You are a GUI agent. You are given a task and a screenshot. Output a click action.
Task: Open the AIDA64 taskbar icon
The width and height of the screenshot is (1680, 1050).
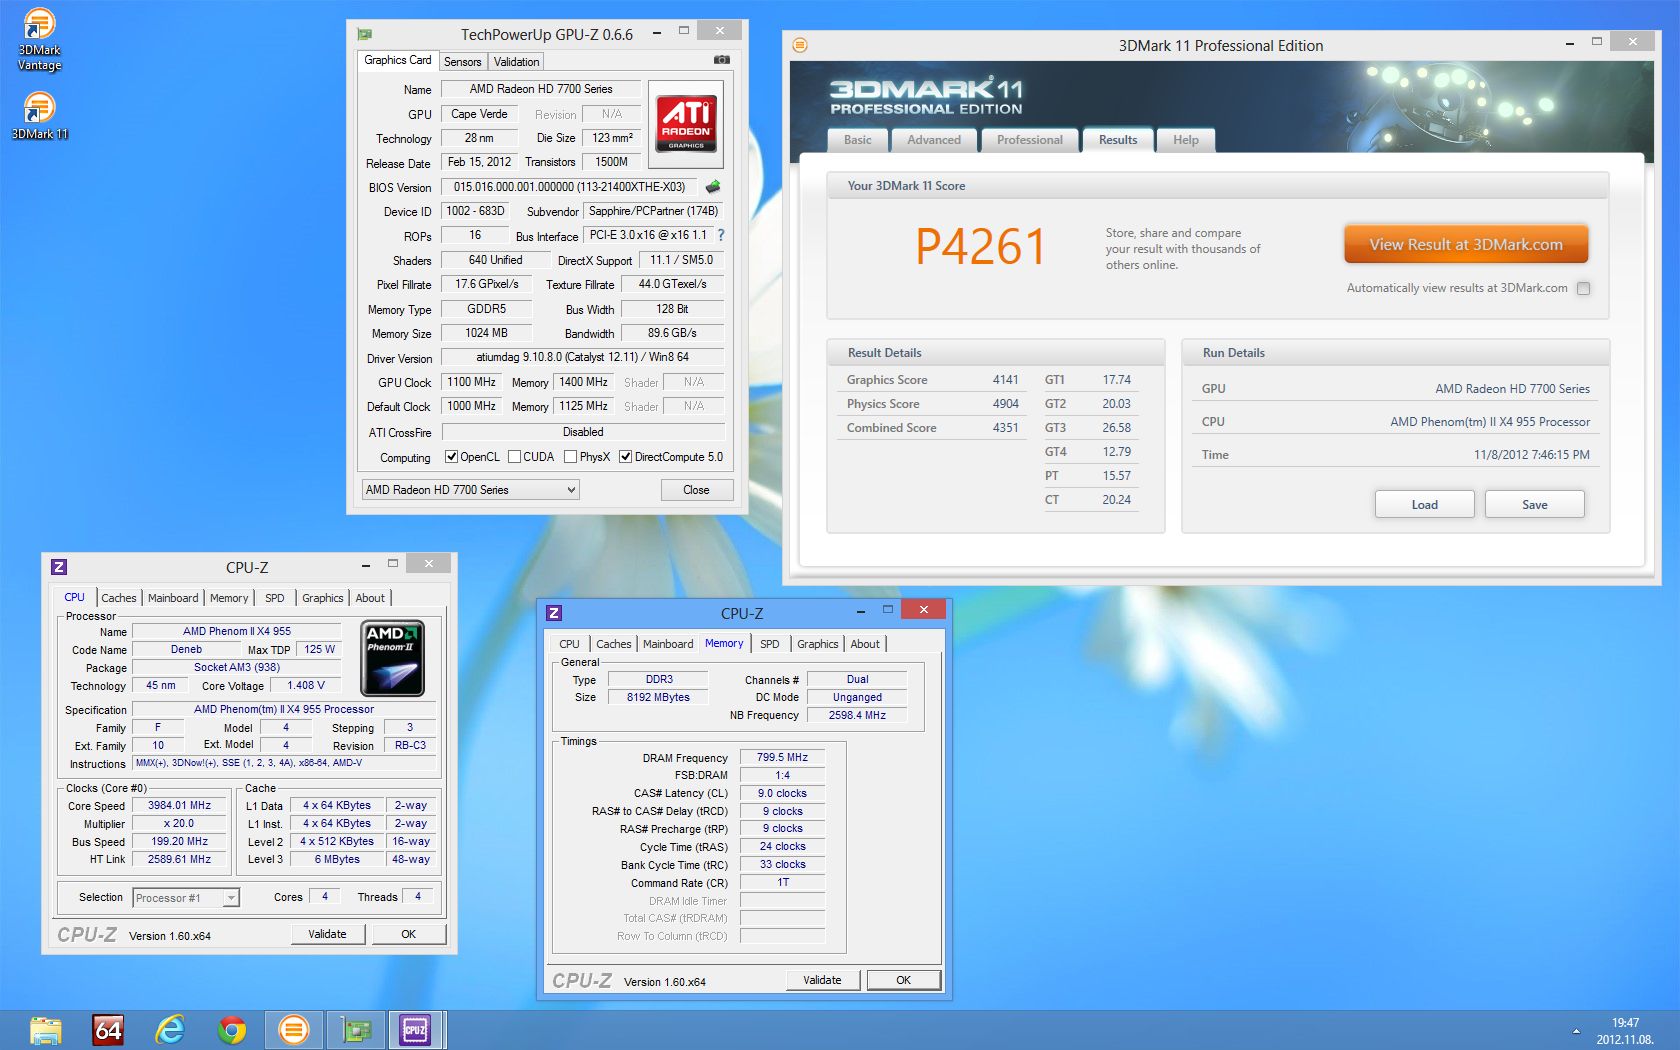108,1030
